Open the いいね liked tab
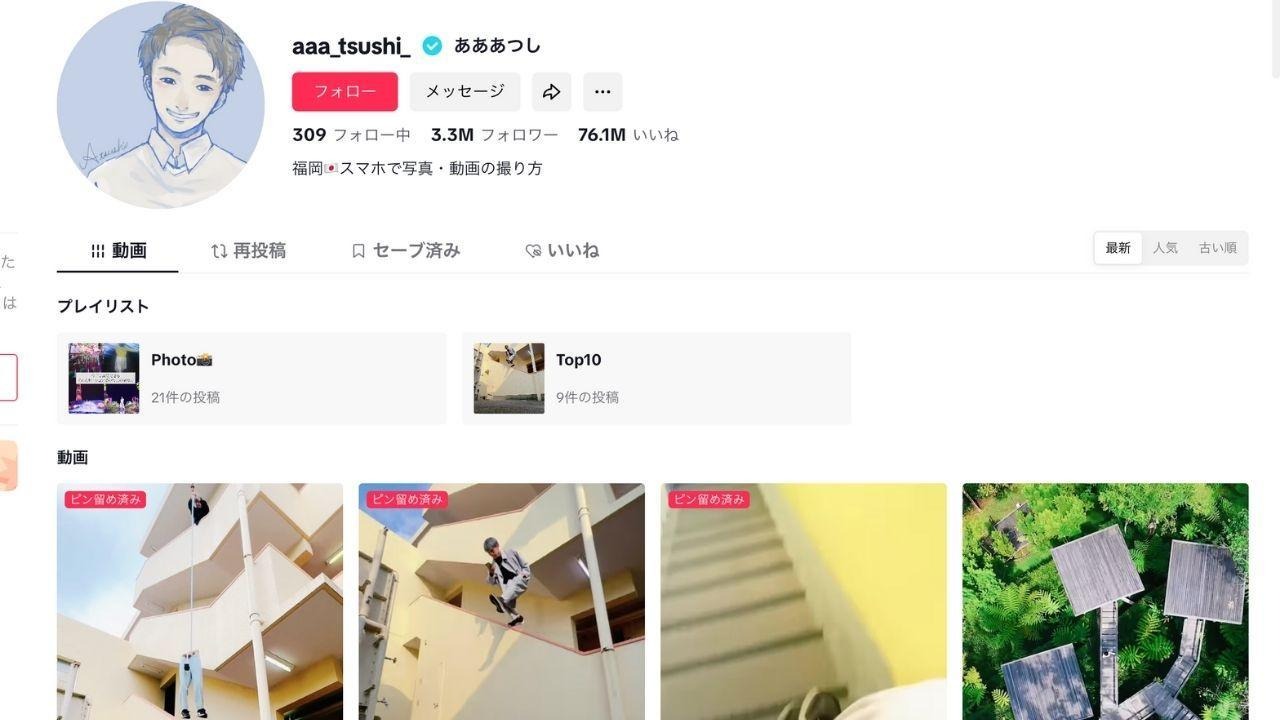The height and width of the screenshot is (720, 1280). (562, 251)
